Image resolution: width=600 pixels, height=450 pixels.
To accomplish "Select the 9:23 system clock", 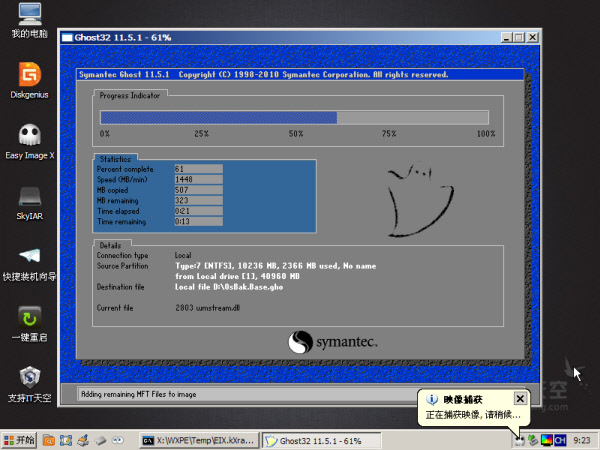I will [582, 440].
